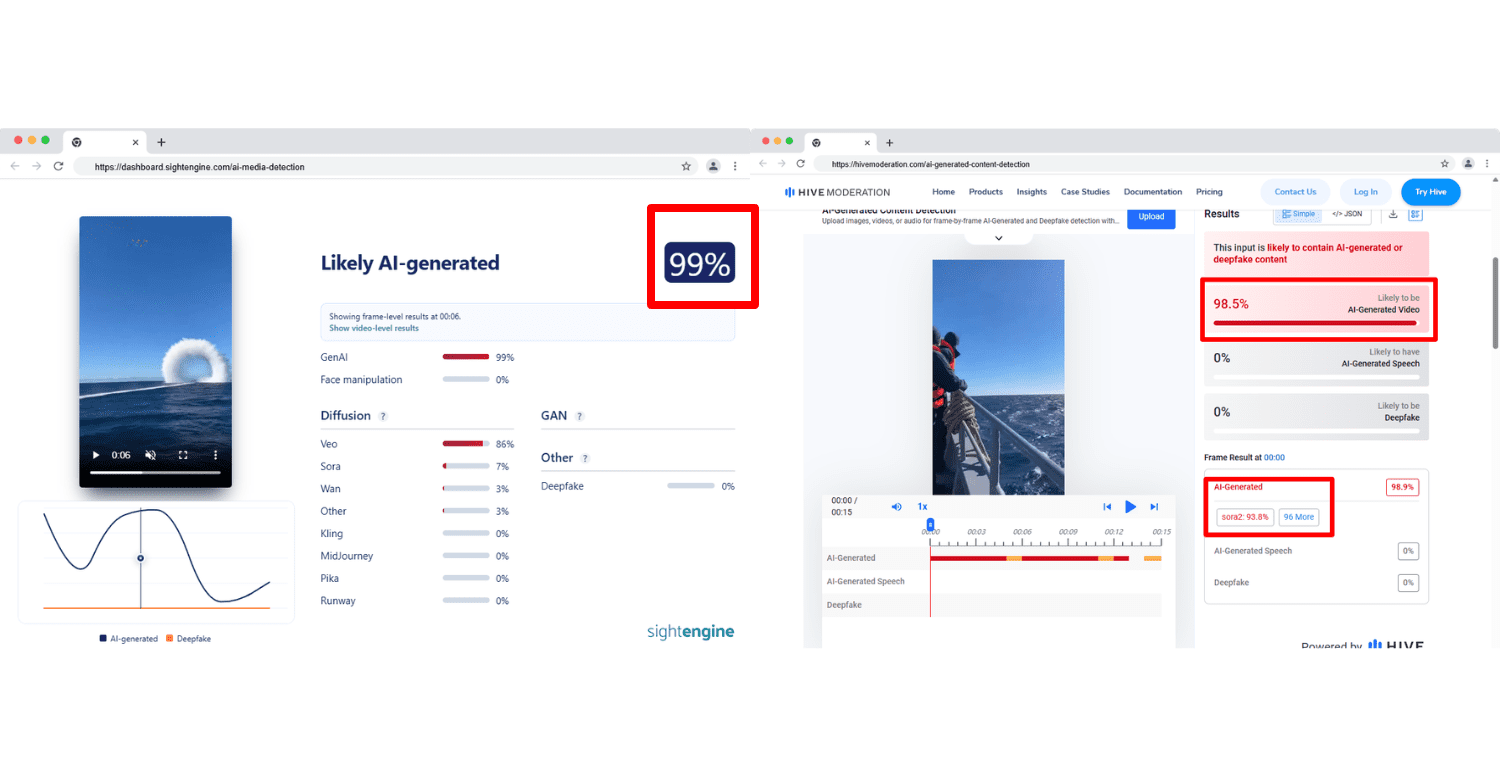Screen dimensions: 1500x776
Task: Open the Sightengine video's three-dot options
Action: coord(215,455)
